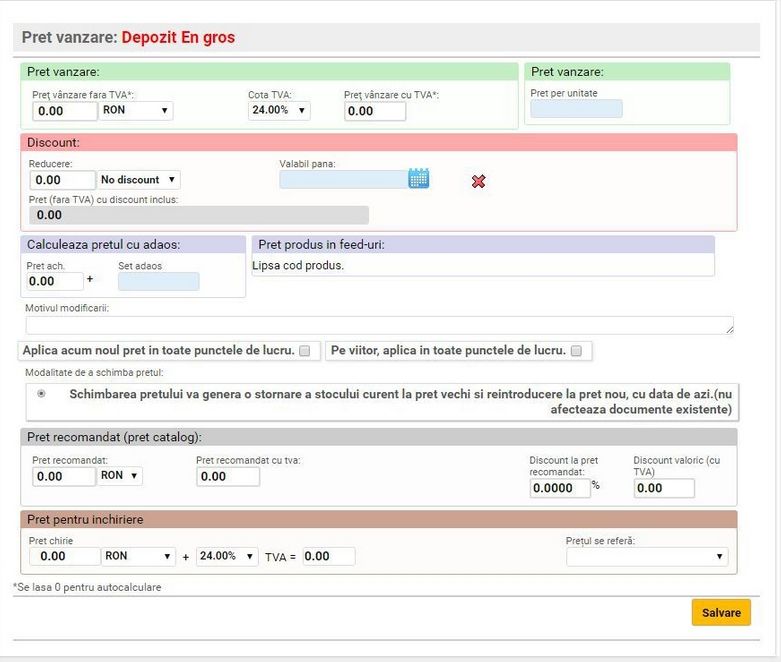
Task: Expand the Cota TVA 24.00% dropdown
Action: click(x=278, y=110)
